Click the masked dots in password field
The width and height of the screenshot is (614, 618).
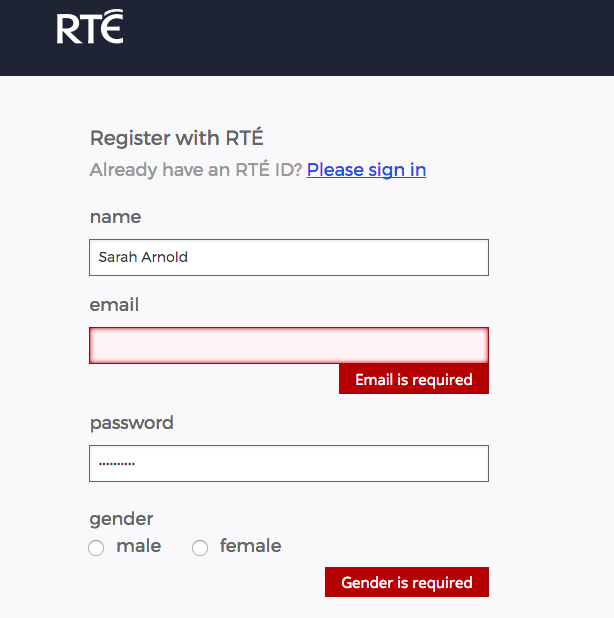(x=117, y=464)
